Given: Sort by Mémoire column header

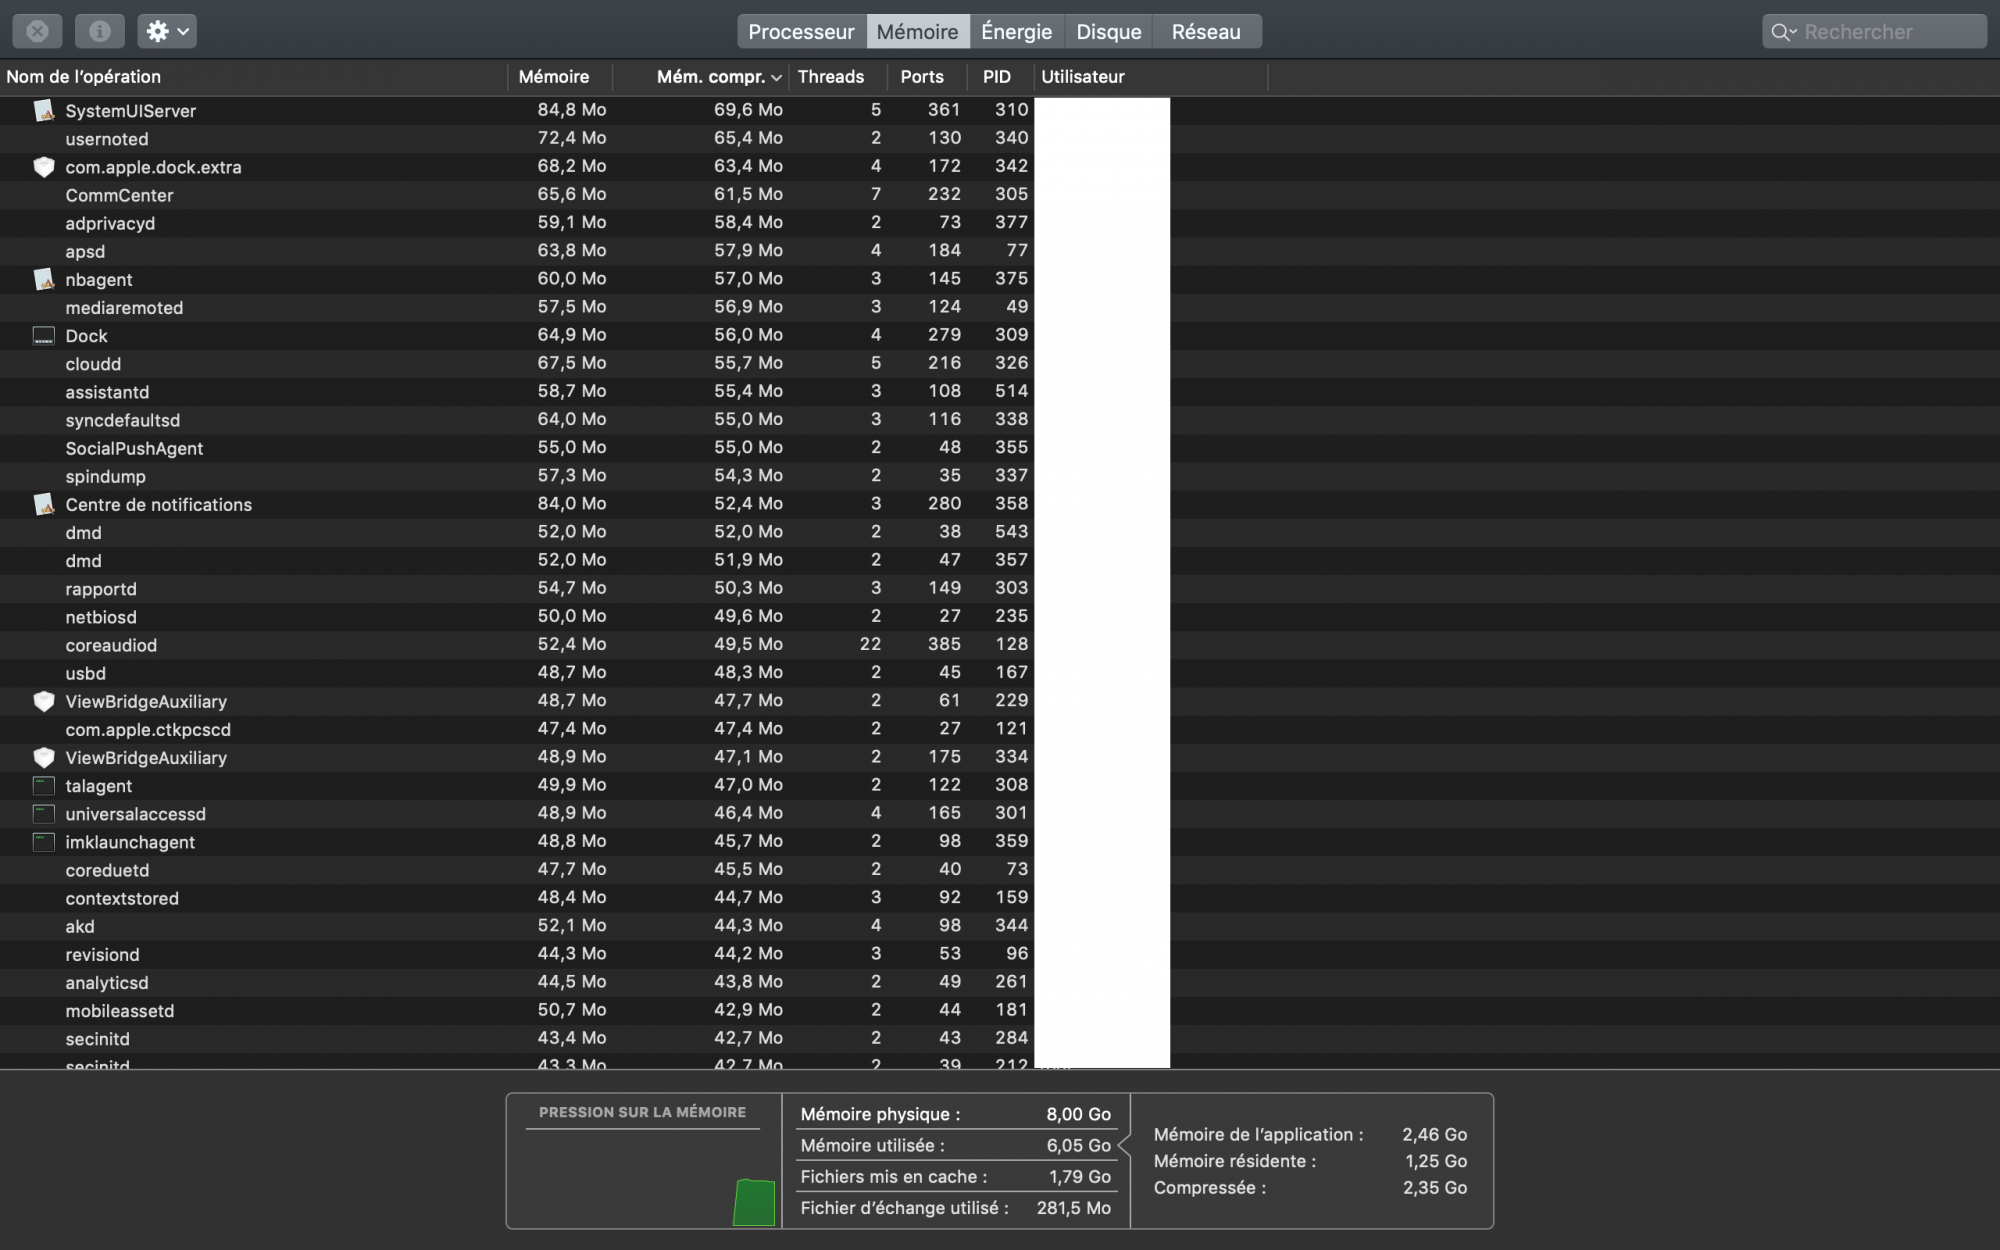Looking at the screenshot, I should [560, 77].
